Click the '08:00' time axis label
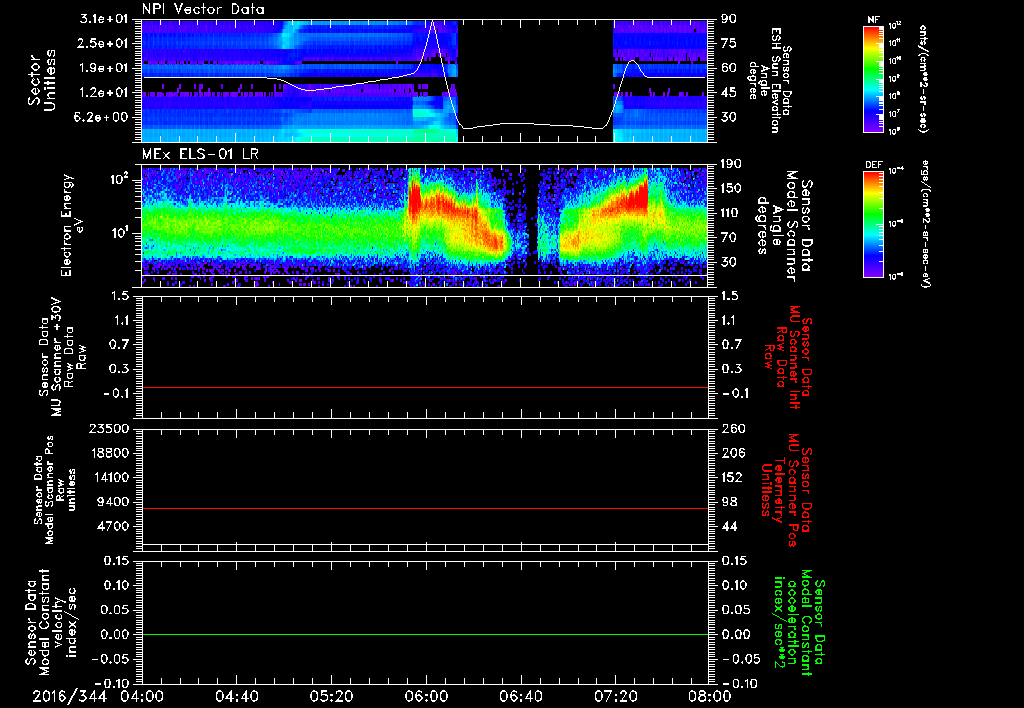 [x=709, y=696]
